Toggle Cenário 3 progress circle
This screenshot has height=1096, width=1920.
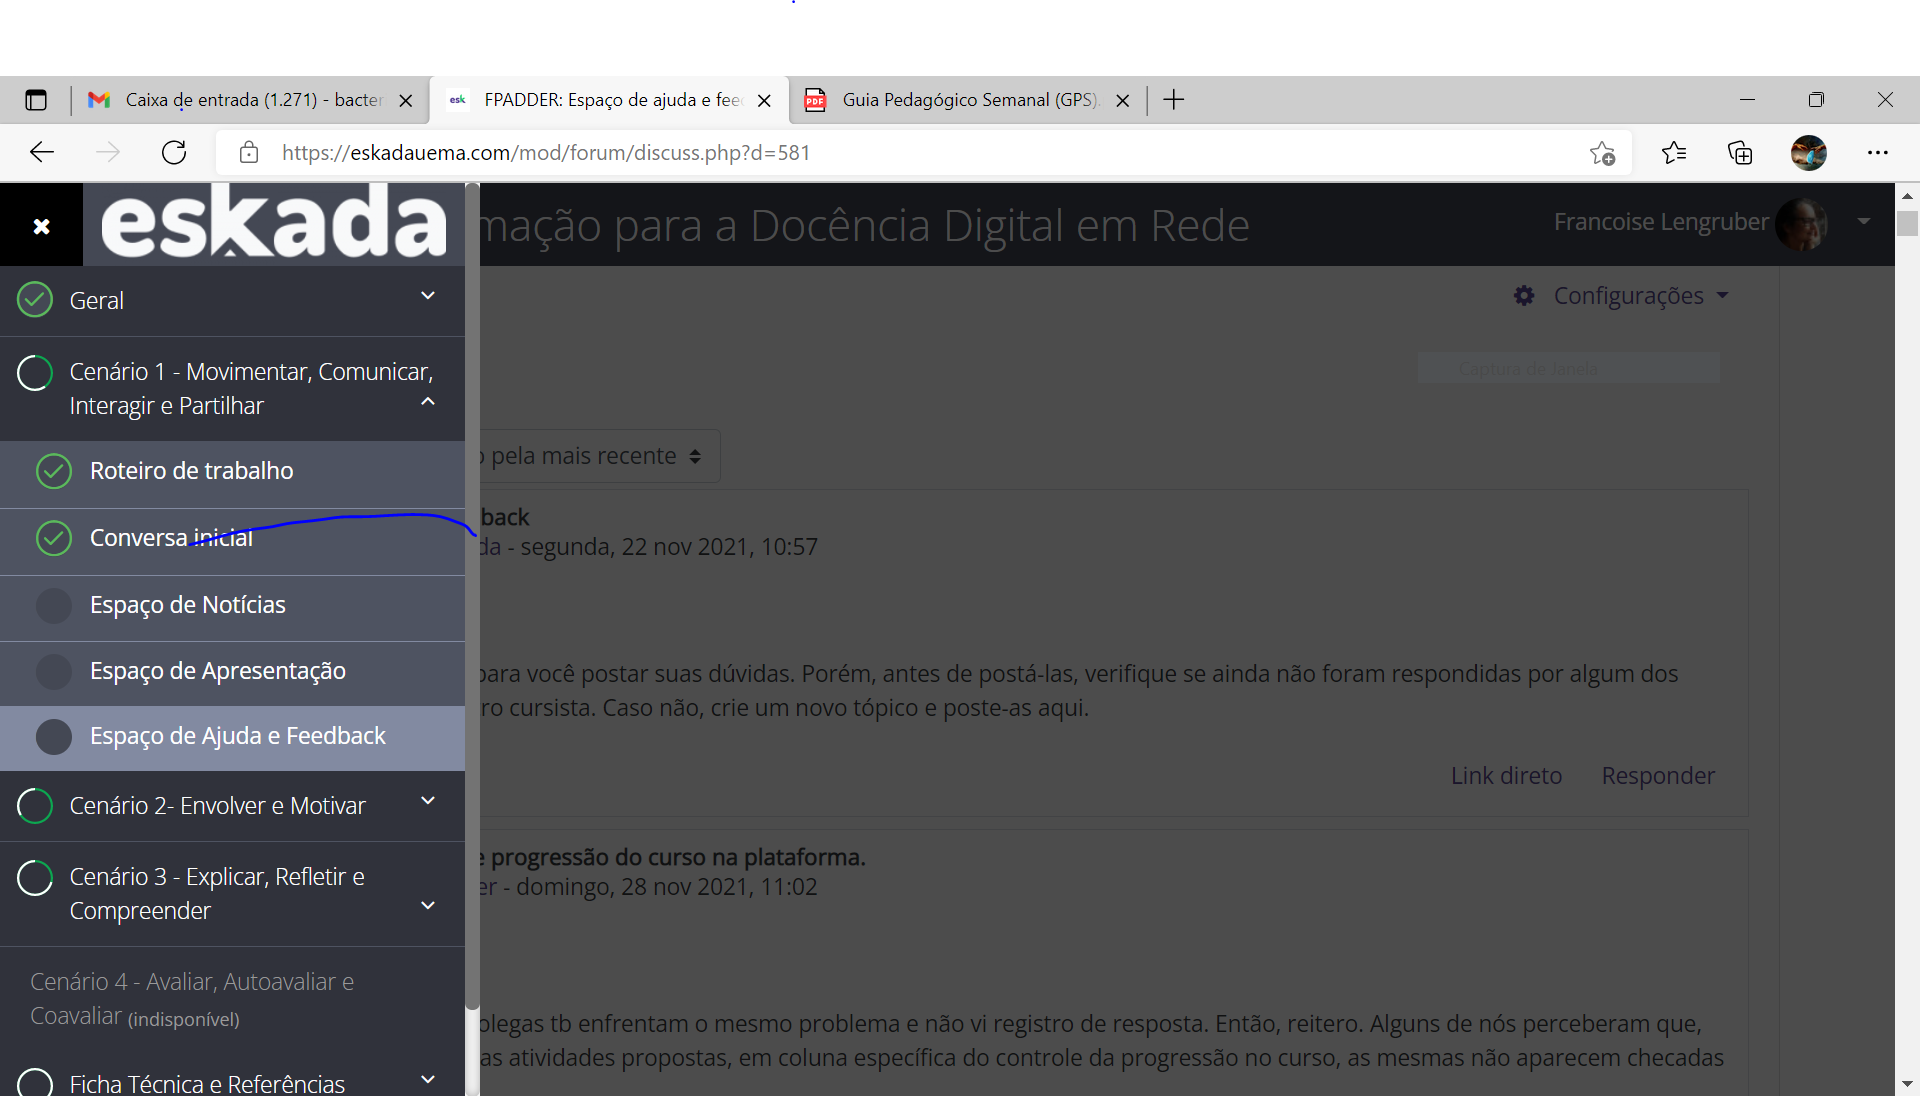coord(35,878)
